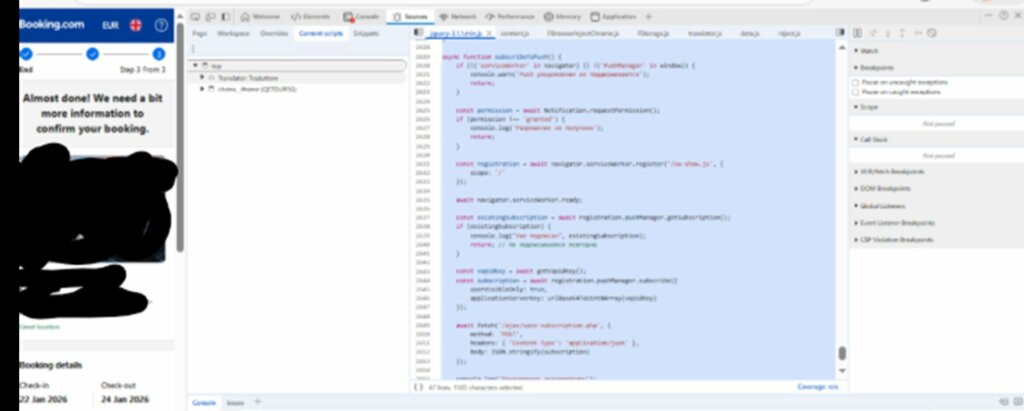
Task: Click deactivate breakpoints icon in debugger toolbar
Action: 931,33
